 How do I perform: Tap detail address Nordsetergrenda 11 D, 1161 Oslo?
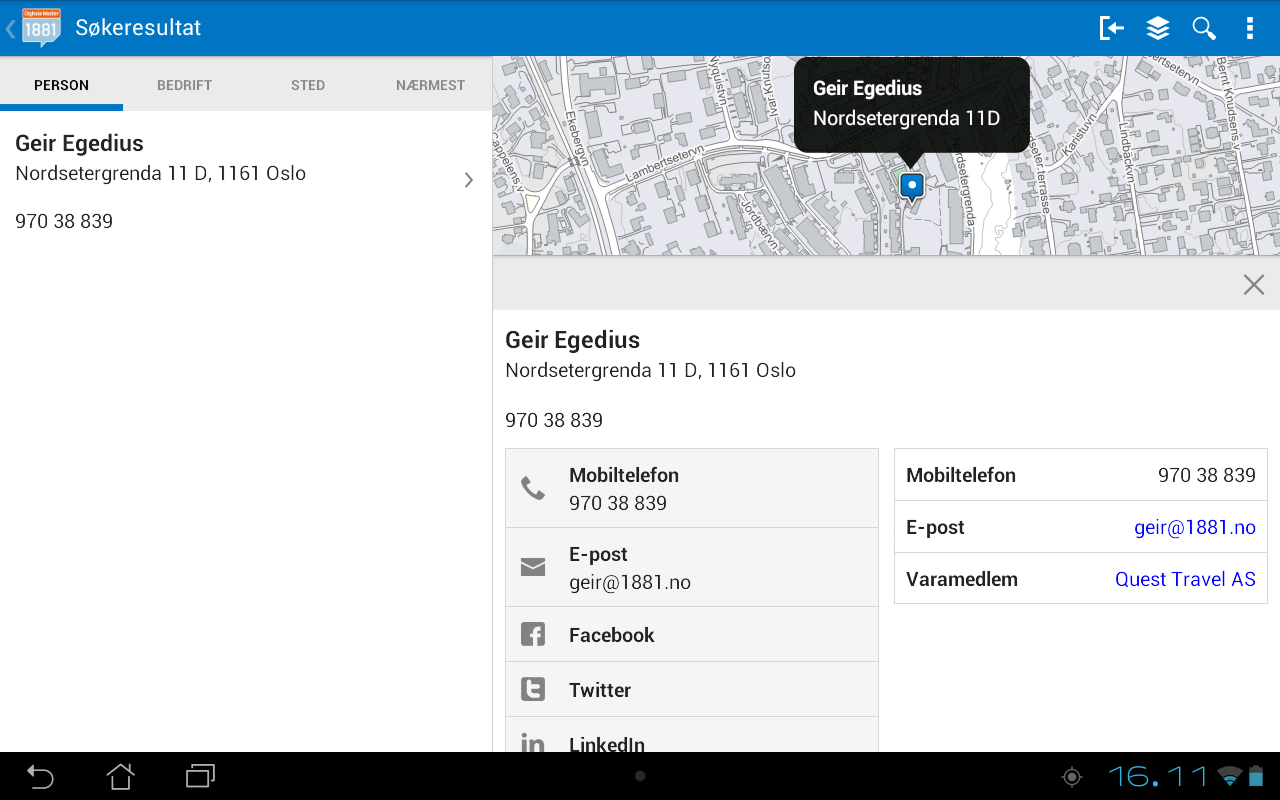click(x=651, y=370)
